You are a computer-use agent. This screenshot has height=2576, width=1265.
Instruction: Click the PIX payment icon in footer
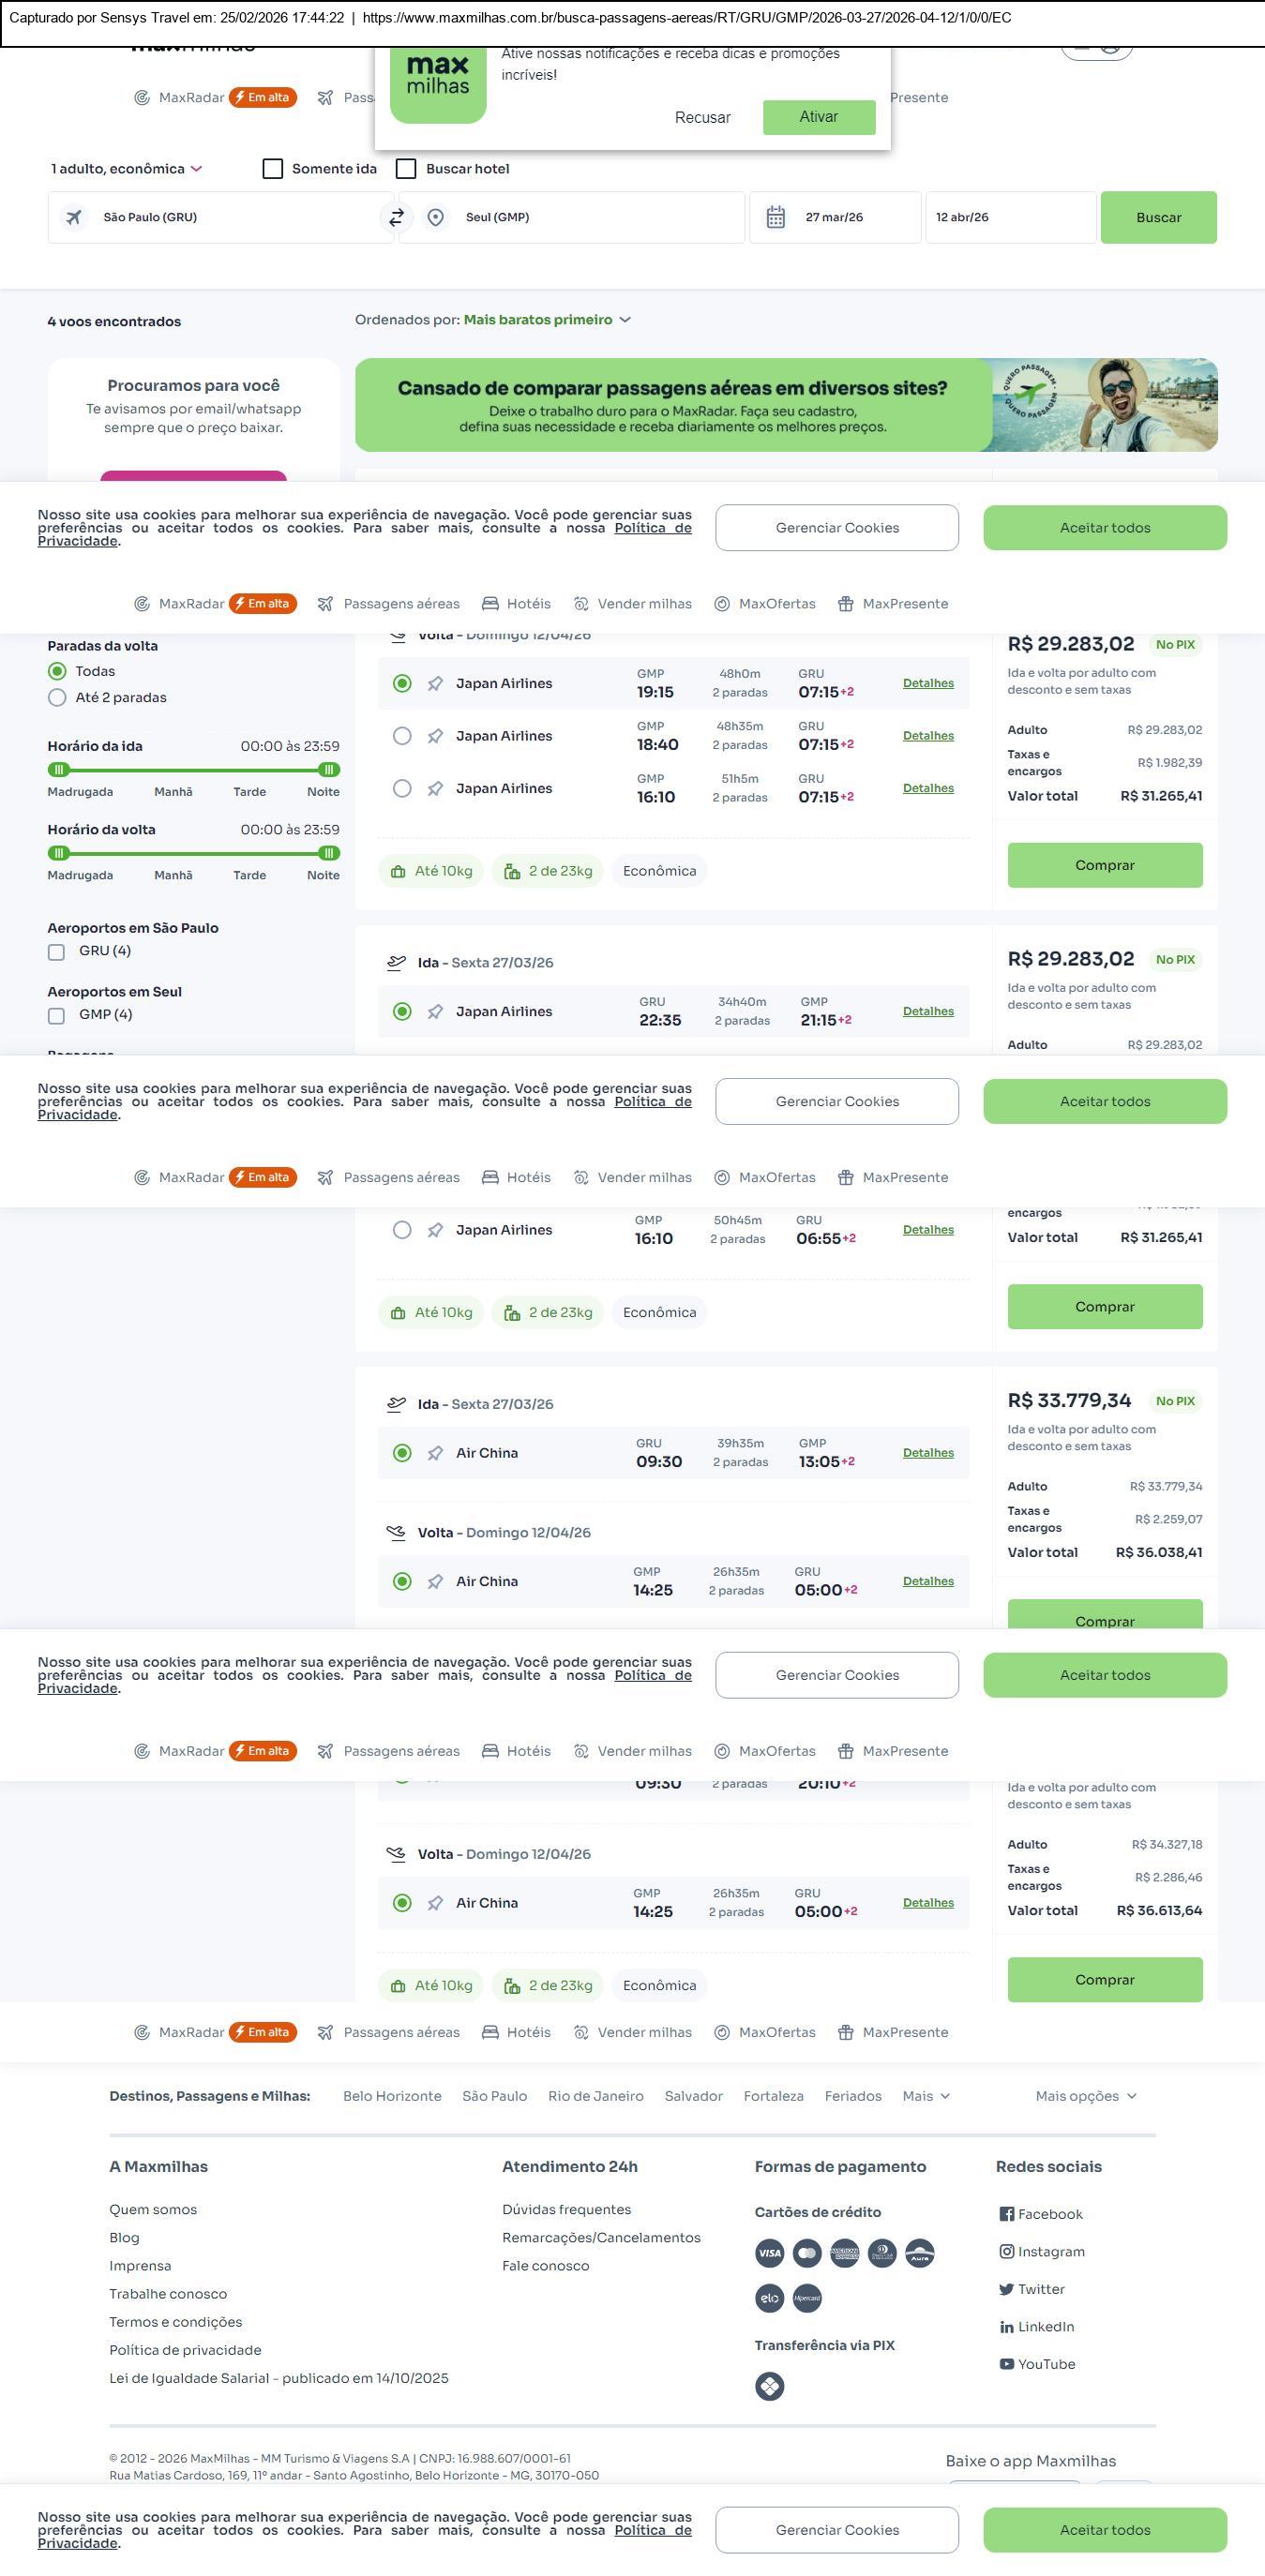pyautogui.click(x=769, y=2386)
